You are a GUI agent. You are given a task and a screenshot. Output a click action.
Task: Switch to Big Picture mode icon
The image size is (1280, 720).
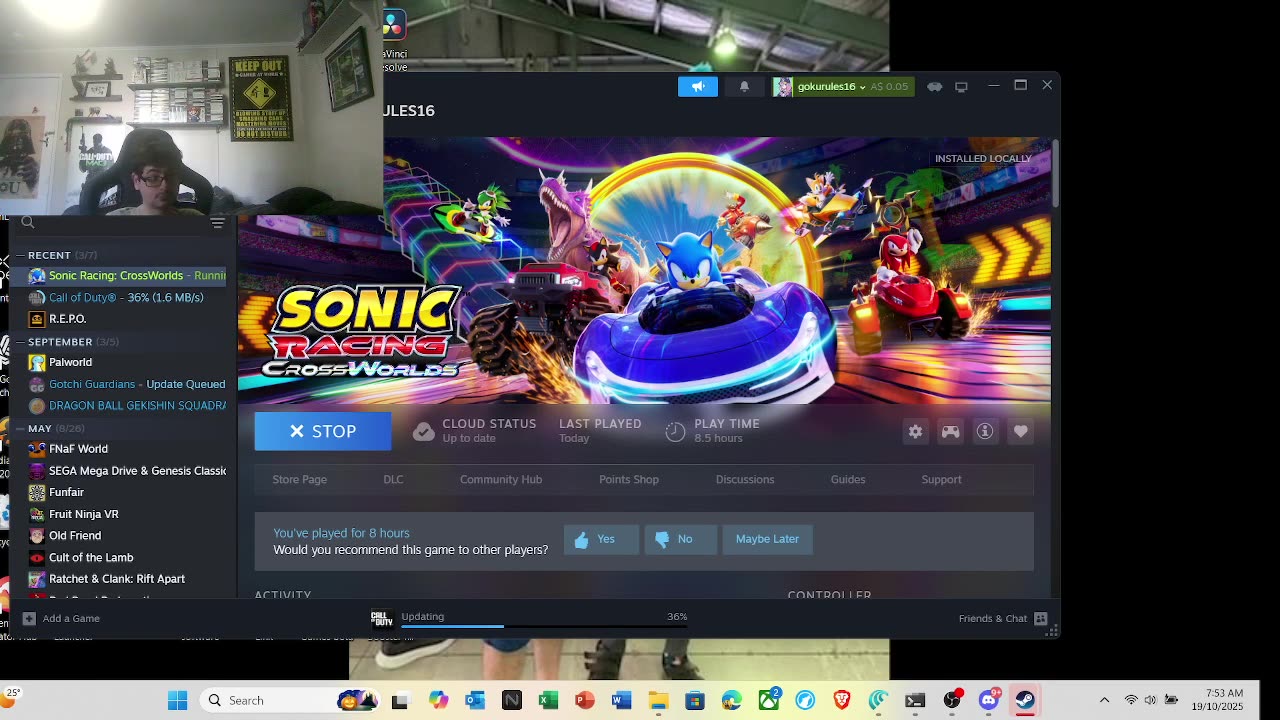(961, 87)
